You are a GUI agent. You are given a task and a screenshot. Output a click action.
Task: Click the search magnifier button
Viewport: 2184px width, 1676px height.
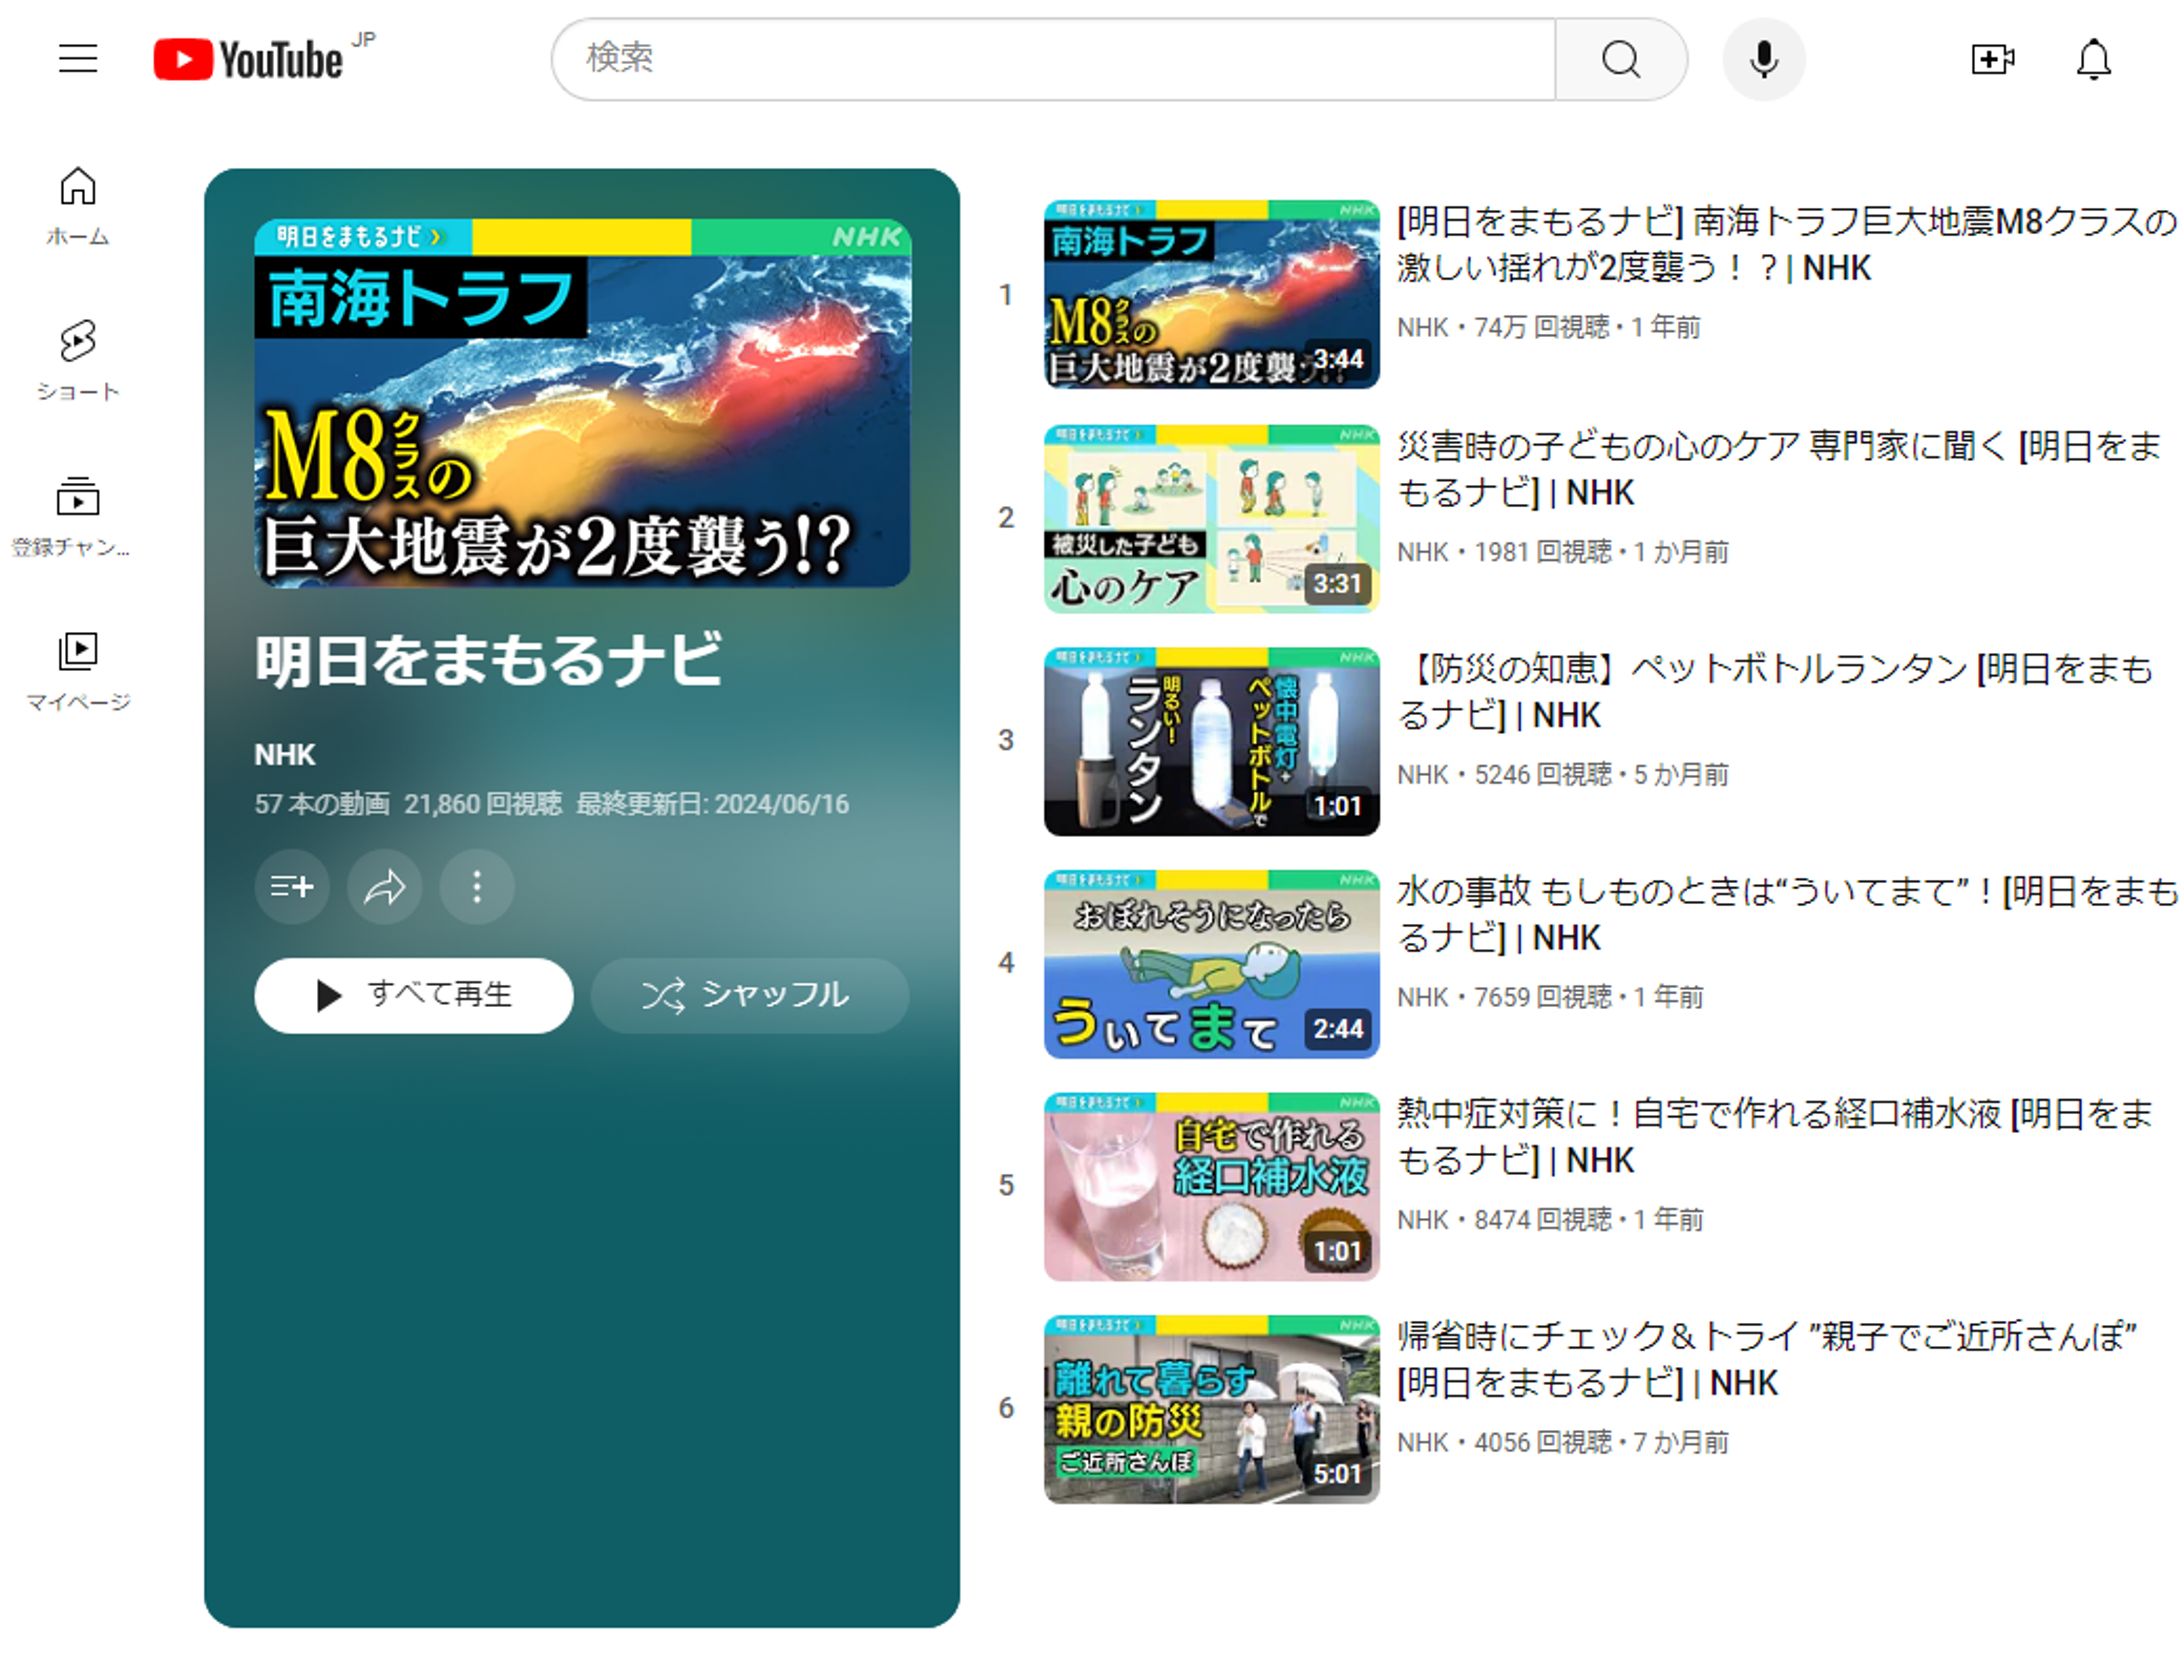[1620, 59]
